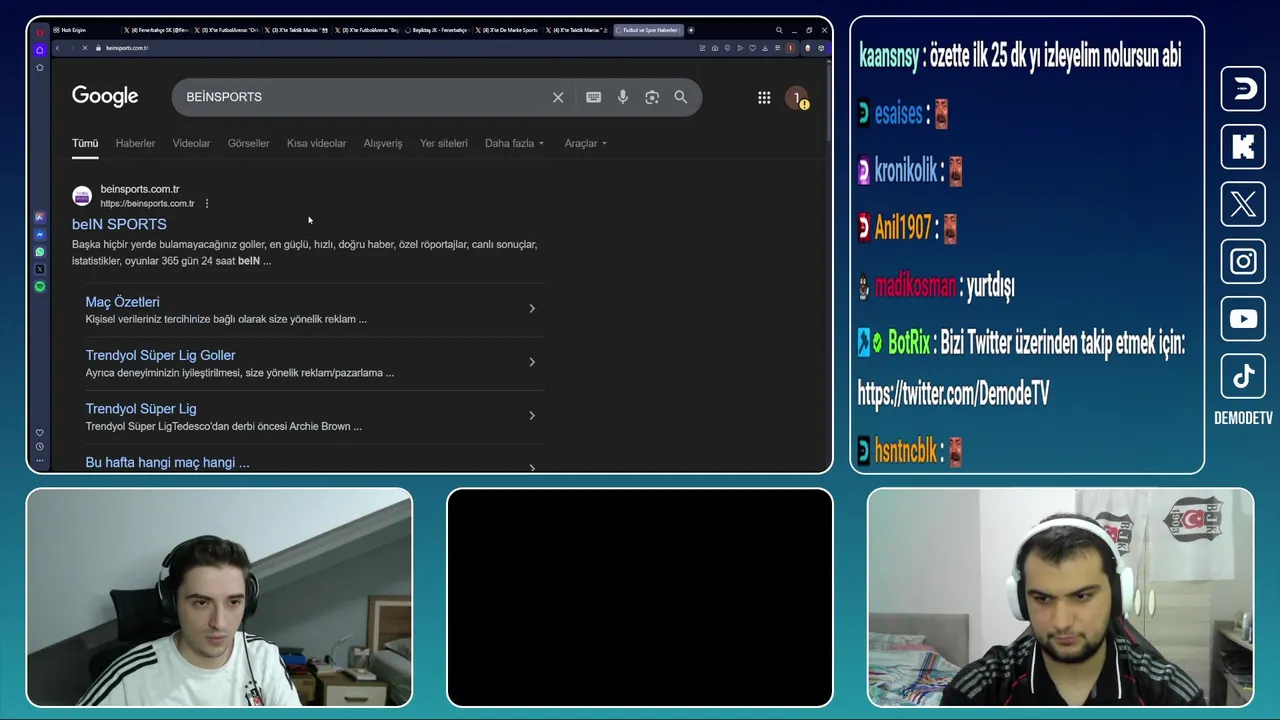Switch to the Alışveriş tab

tap(383, 143)
